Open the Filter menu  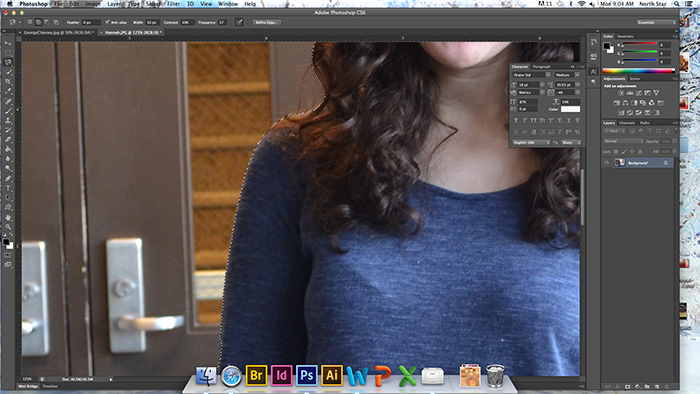(x=173, y=4)
